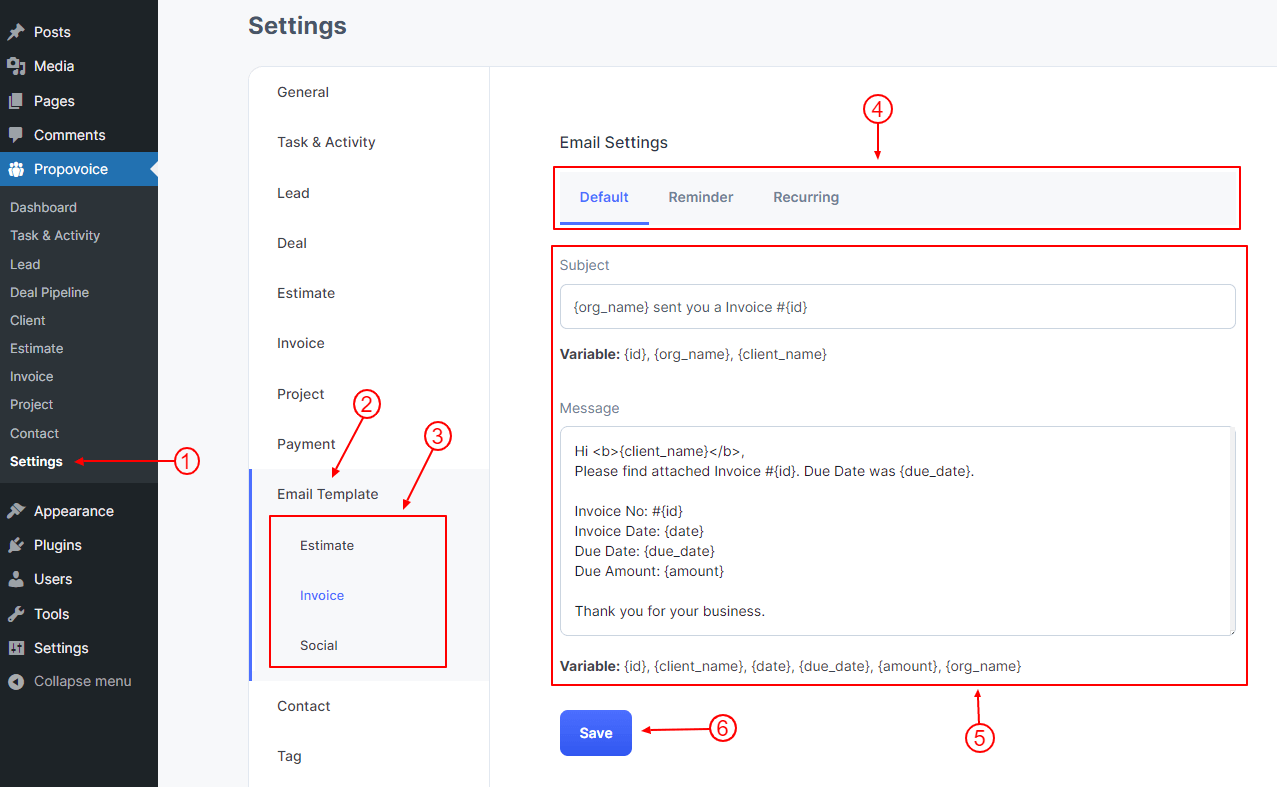The image size is (1277, 787).
Task: Open the Media library icon
Action: tap(16, 66)
